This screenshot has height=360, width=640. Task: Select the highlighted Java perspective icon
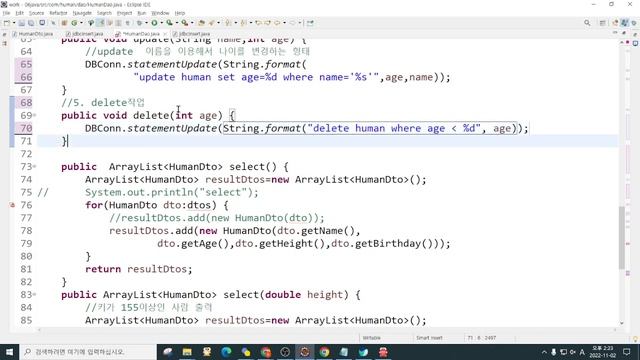pyautogui.click(x=624, y=23)
